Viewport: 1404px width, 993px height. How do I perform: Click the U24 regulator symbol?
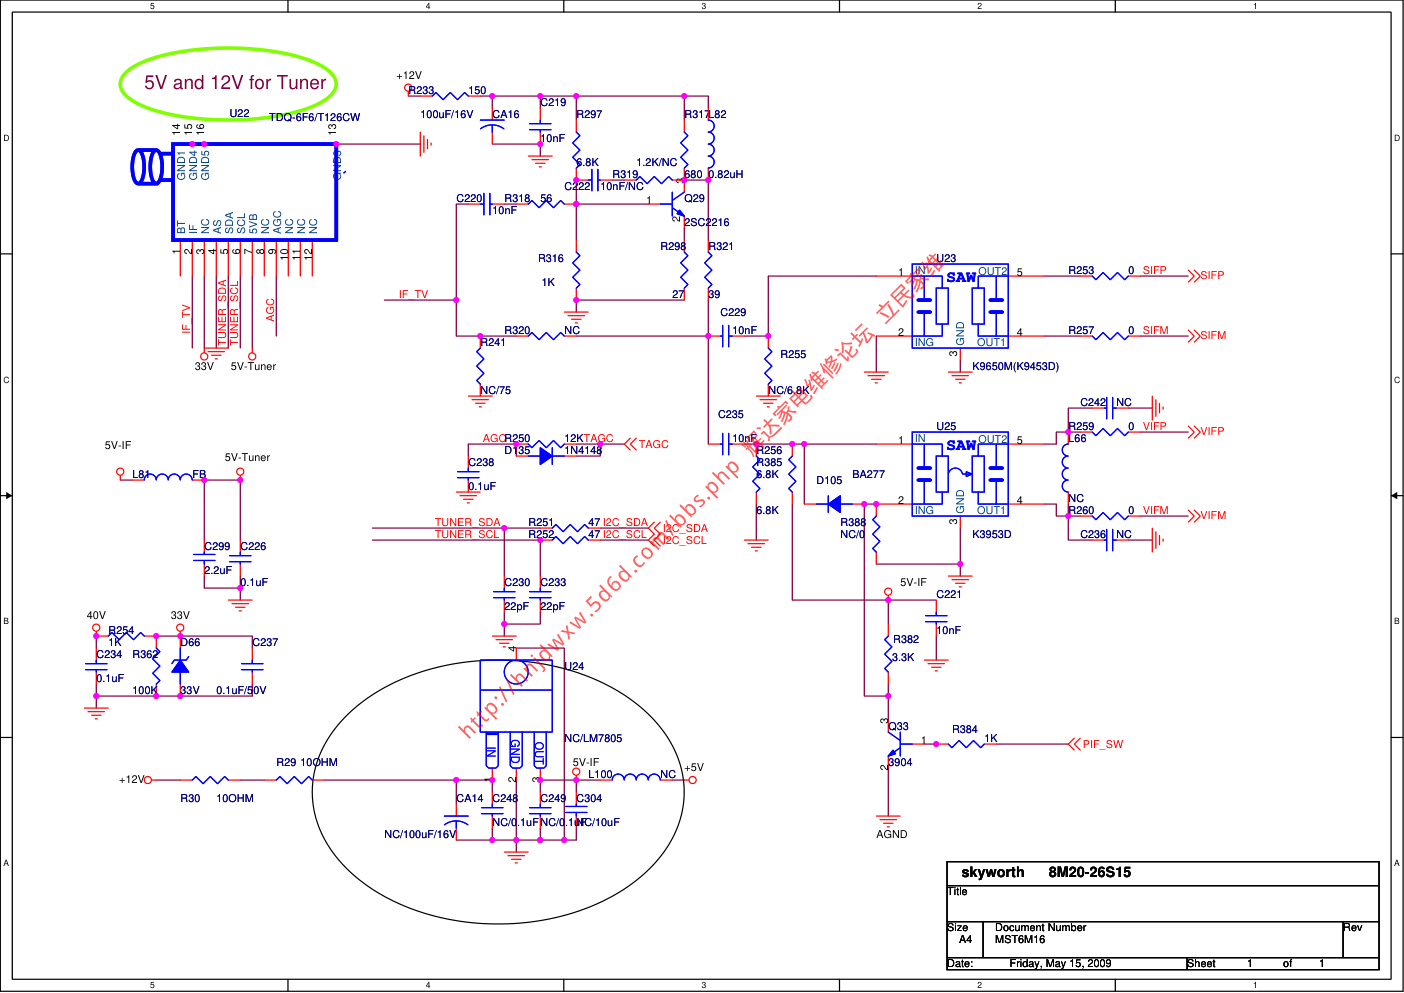pos(516,713)
